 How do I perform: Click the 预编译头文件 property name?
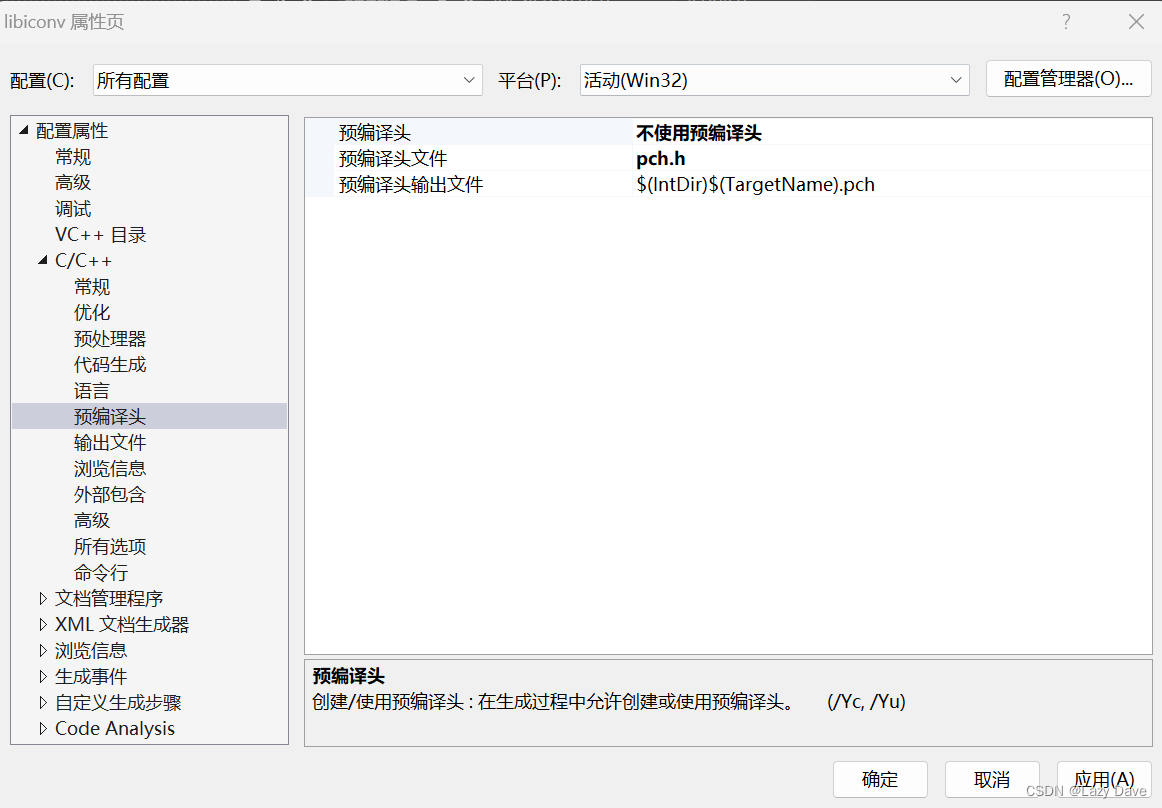point(393,159)
